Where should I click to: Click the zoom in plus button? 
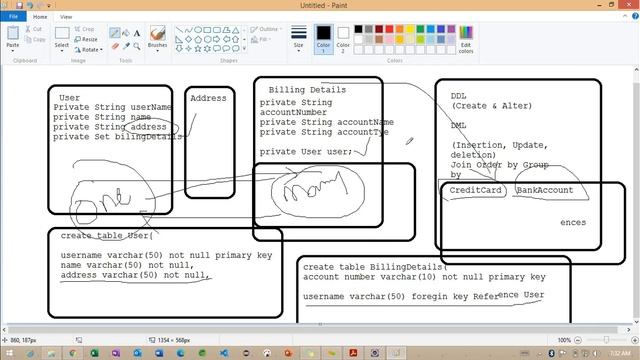click(635, 340)
